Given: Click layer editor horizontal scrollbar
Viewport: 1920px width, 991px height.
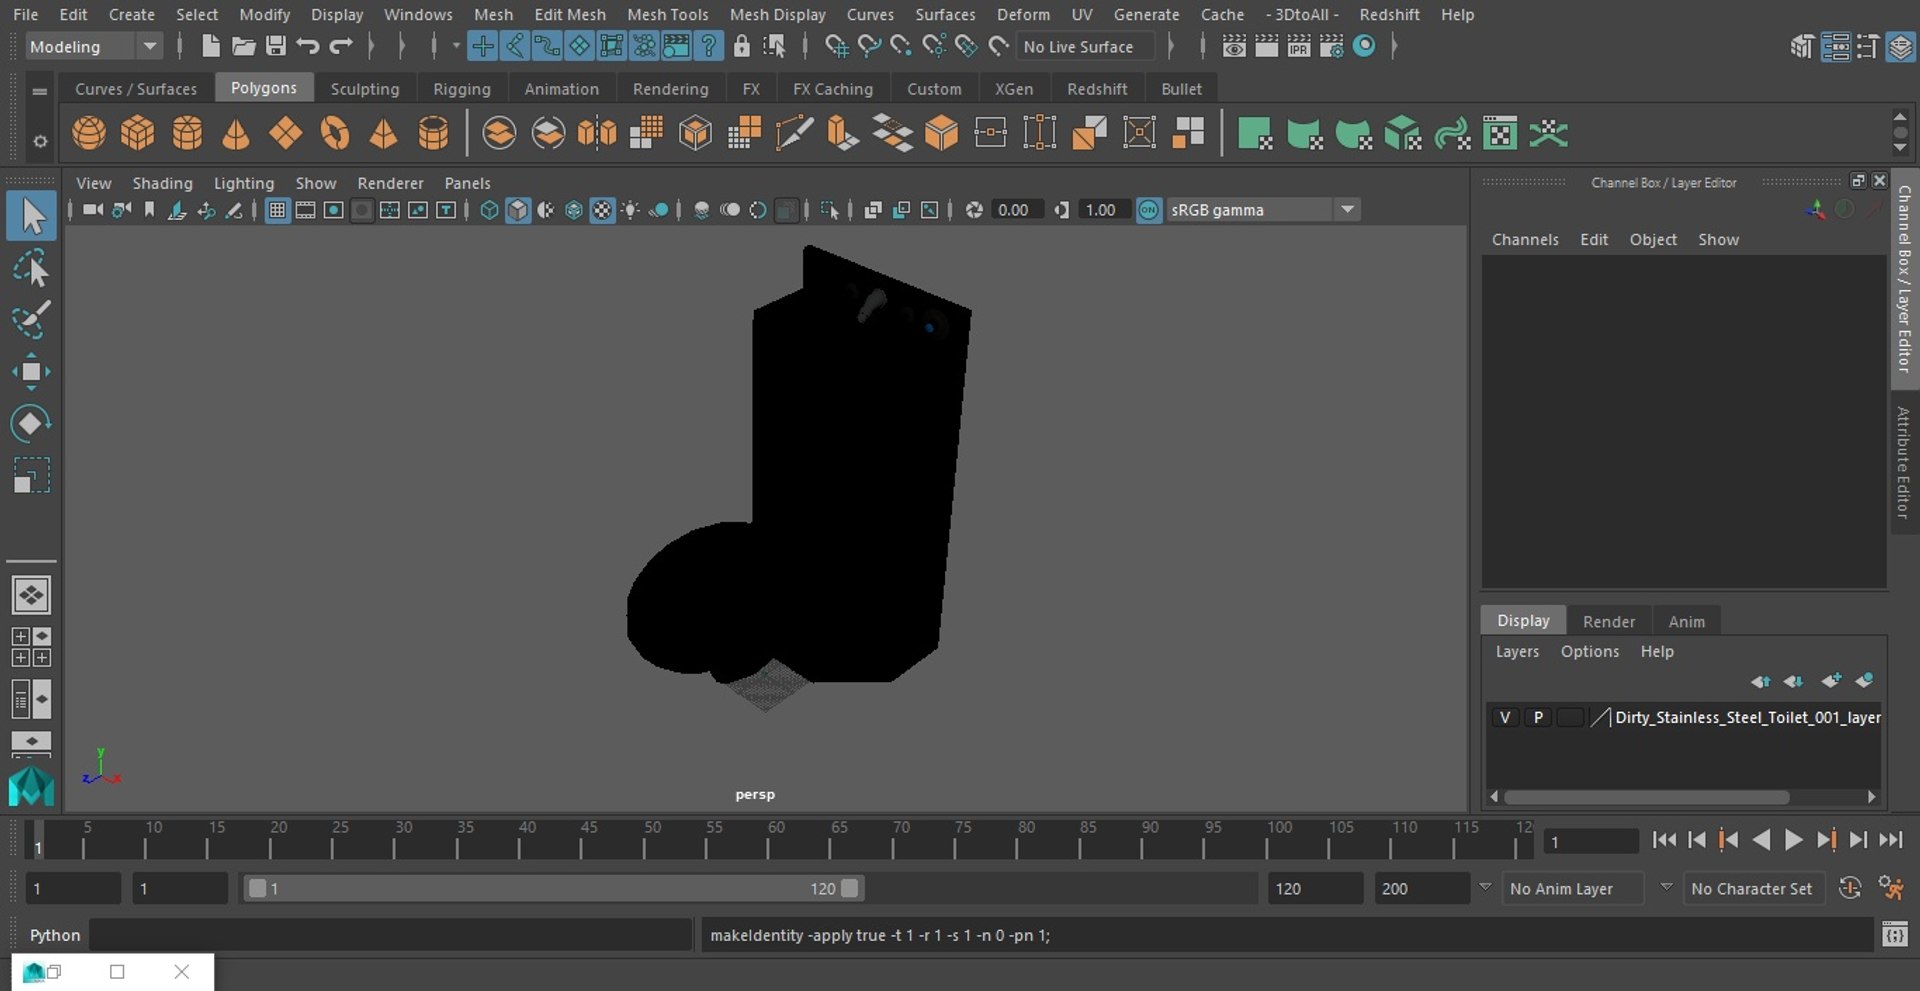Looking at the screenshot, I should (1646, 797).
